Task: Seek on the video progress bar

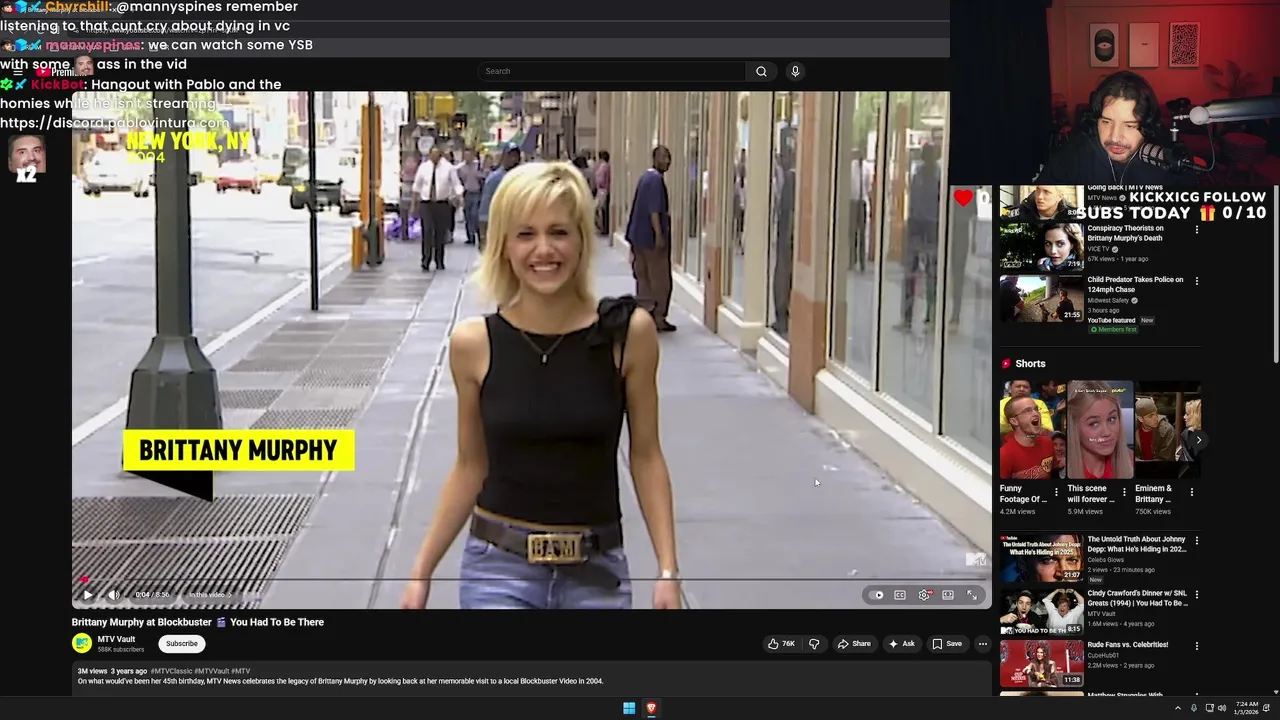Action: click(531, 579)
